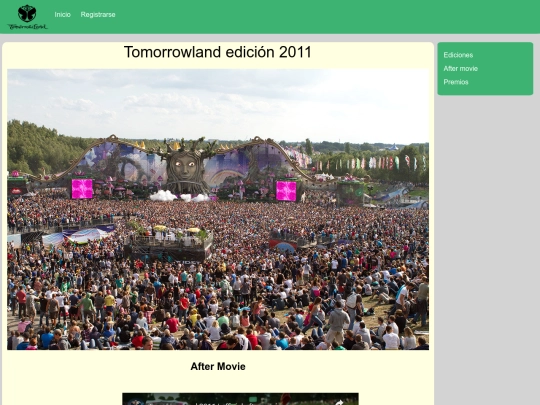Click the bold After Movie heading

218,366
